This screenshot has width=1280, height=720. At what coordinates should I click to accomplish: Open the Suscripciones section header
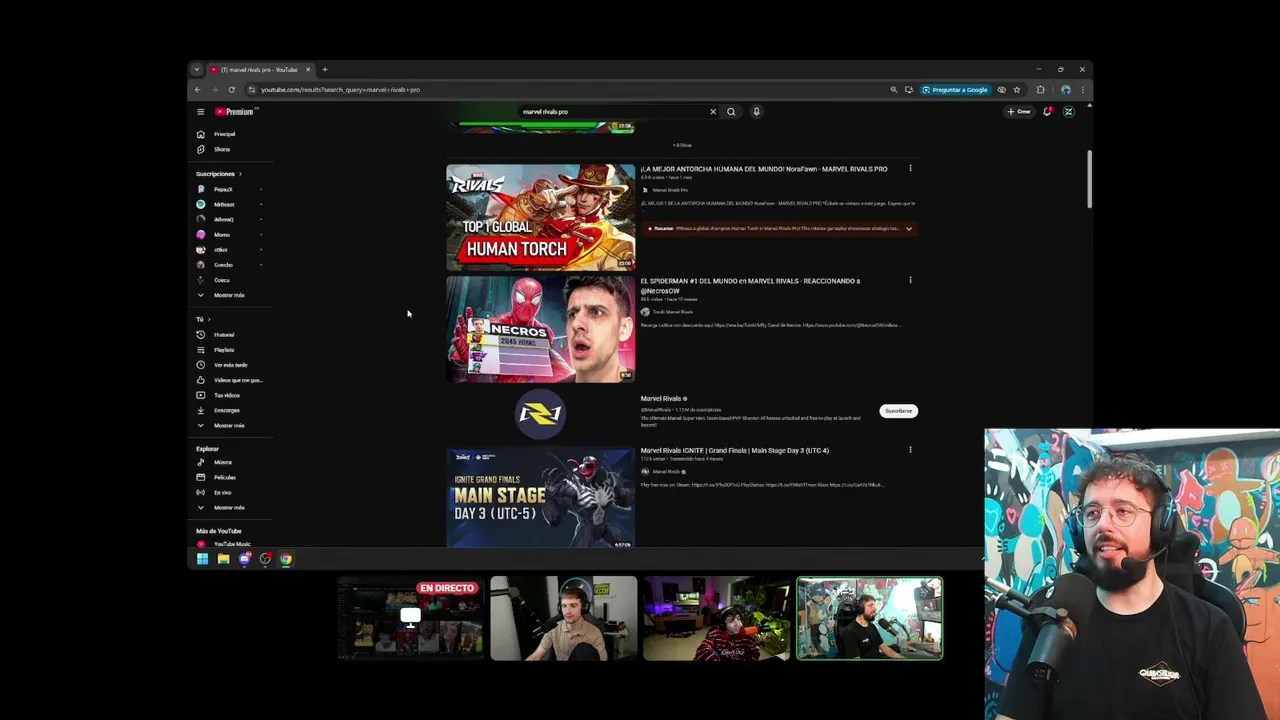(219, 174)
